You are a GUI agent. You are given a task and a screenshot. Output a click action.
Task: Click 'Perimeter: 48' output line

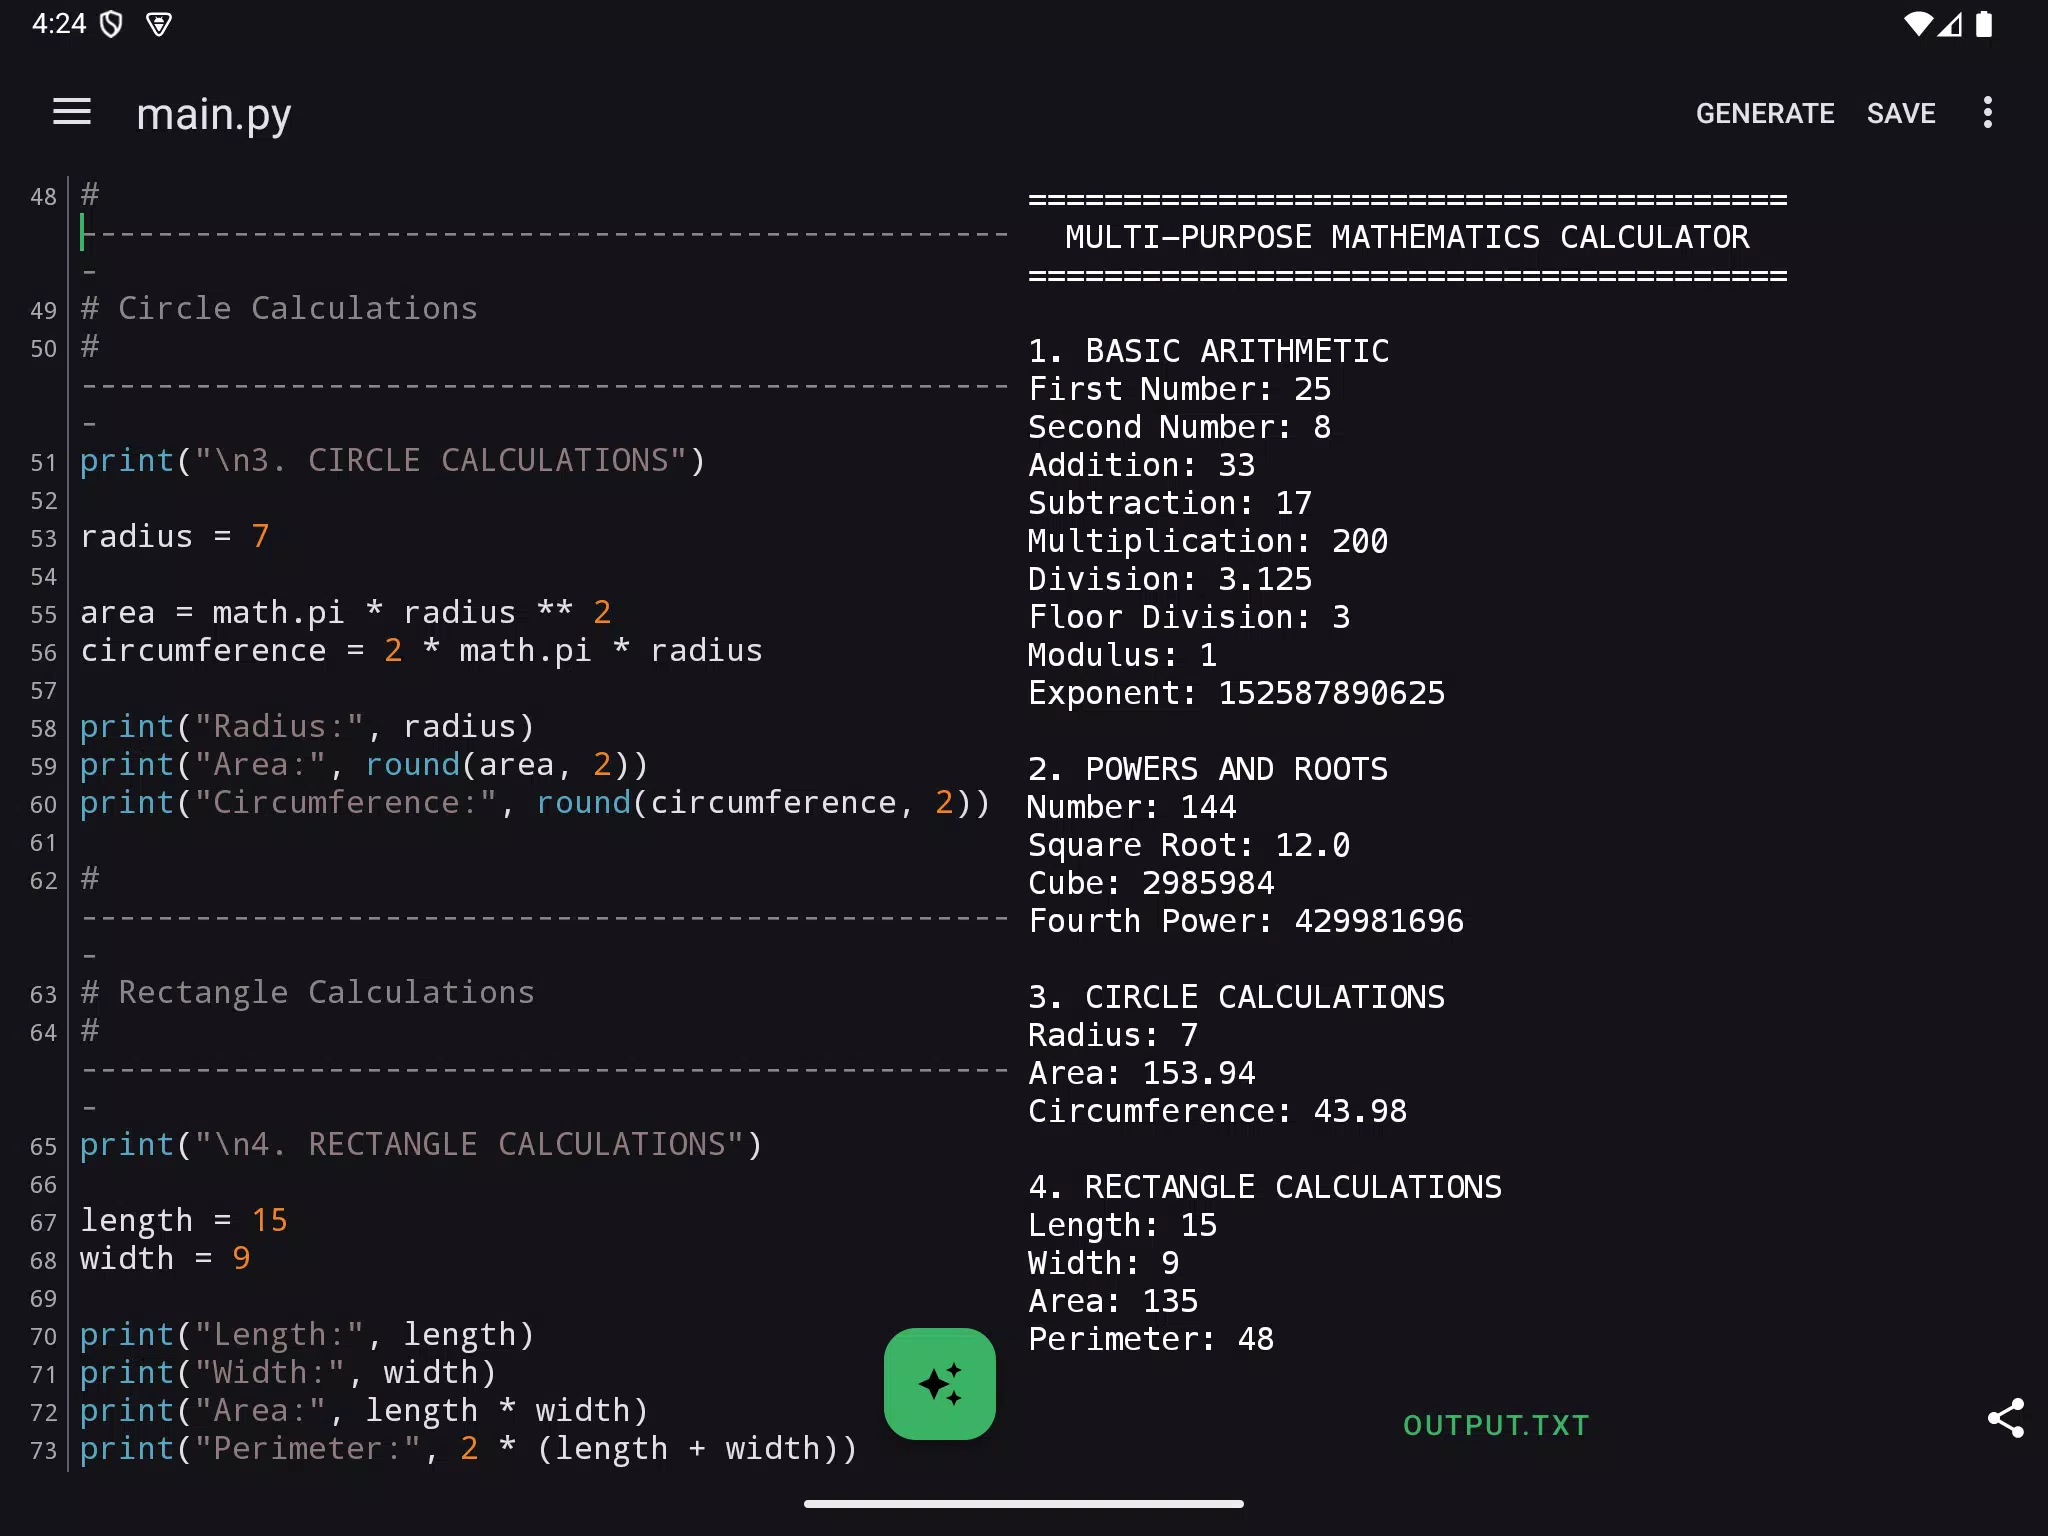point(1151,1339)
